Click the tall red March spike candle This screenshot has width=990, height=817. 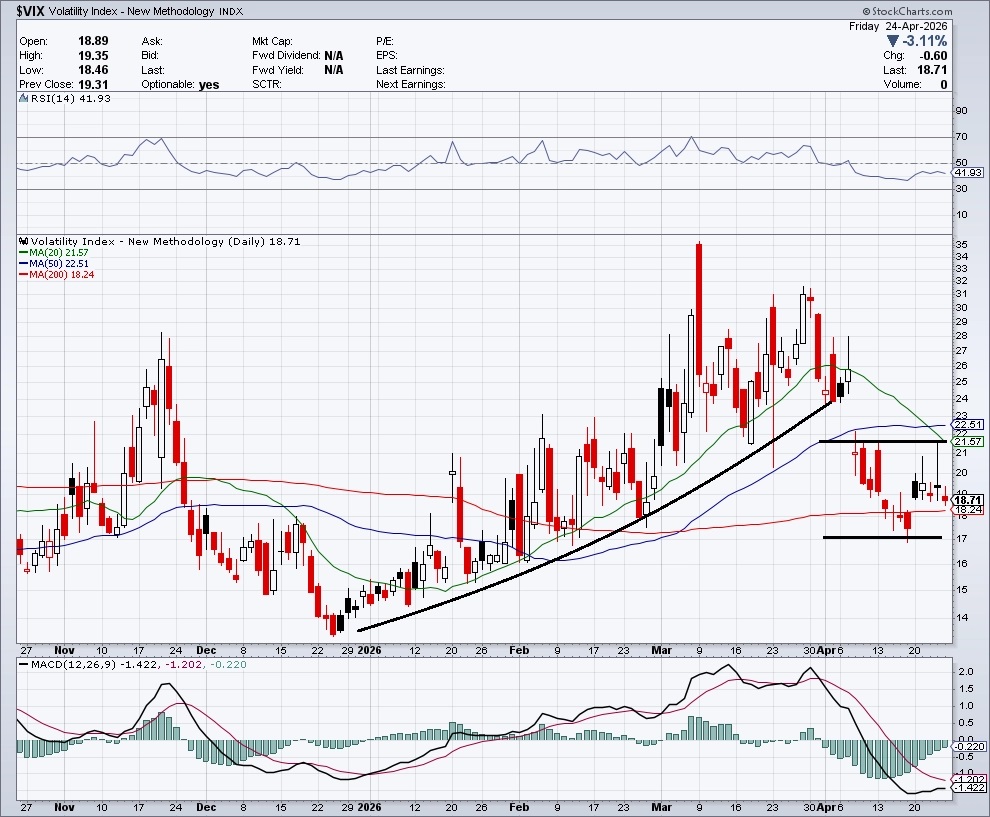tap(697, 300)
